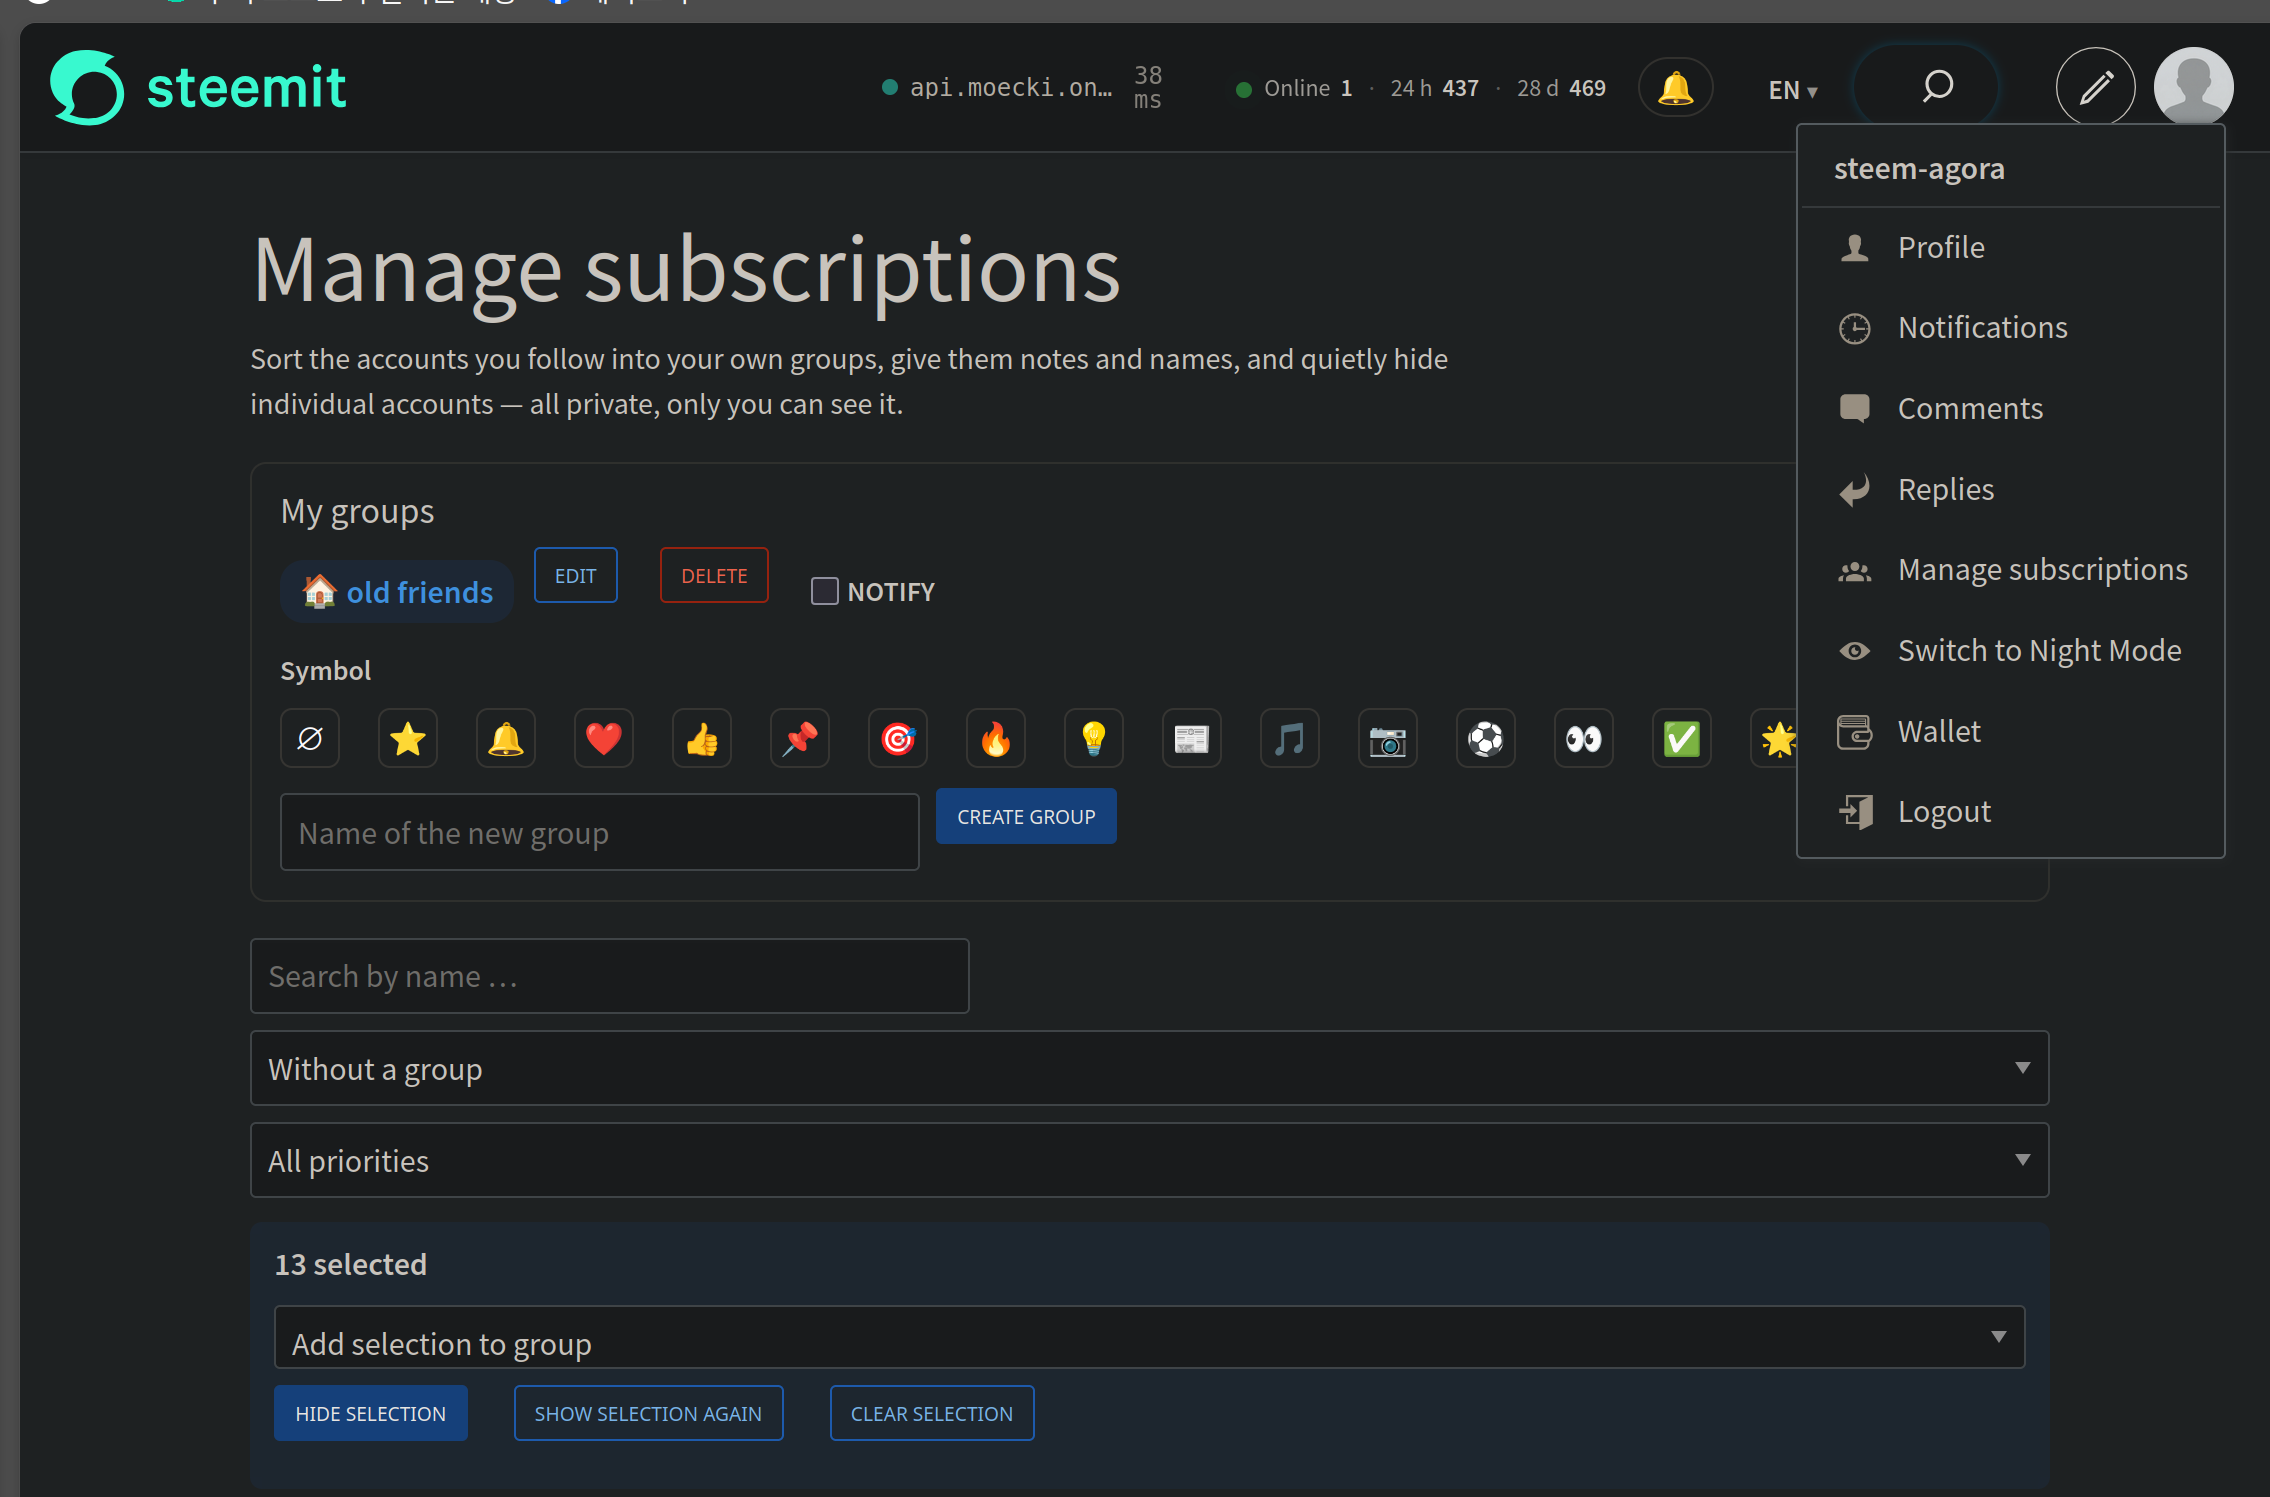Viewport: 2270px width, 1497px height.
Task: Click the steemit wordmark link
Action: coord(246,87)
